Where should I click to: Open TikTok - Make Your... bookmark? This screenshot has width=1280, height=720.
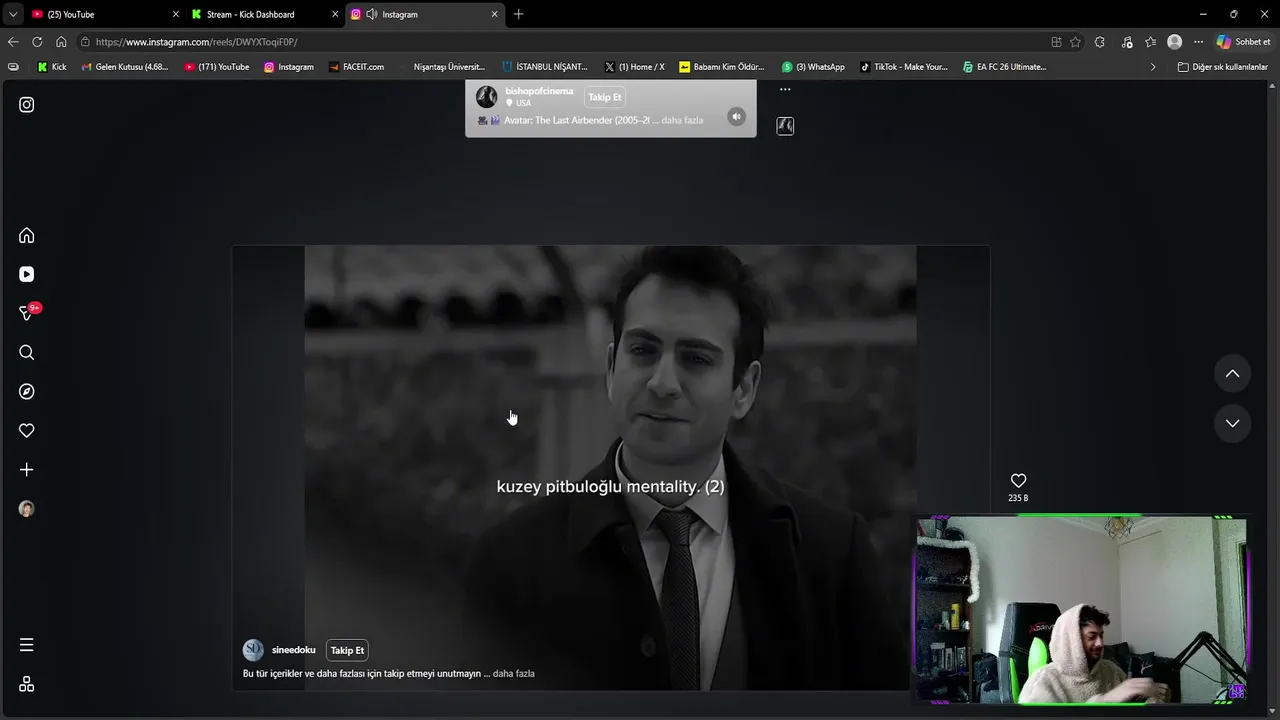point(904,67)
